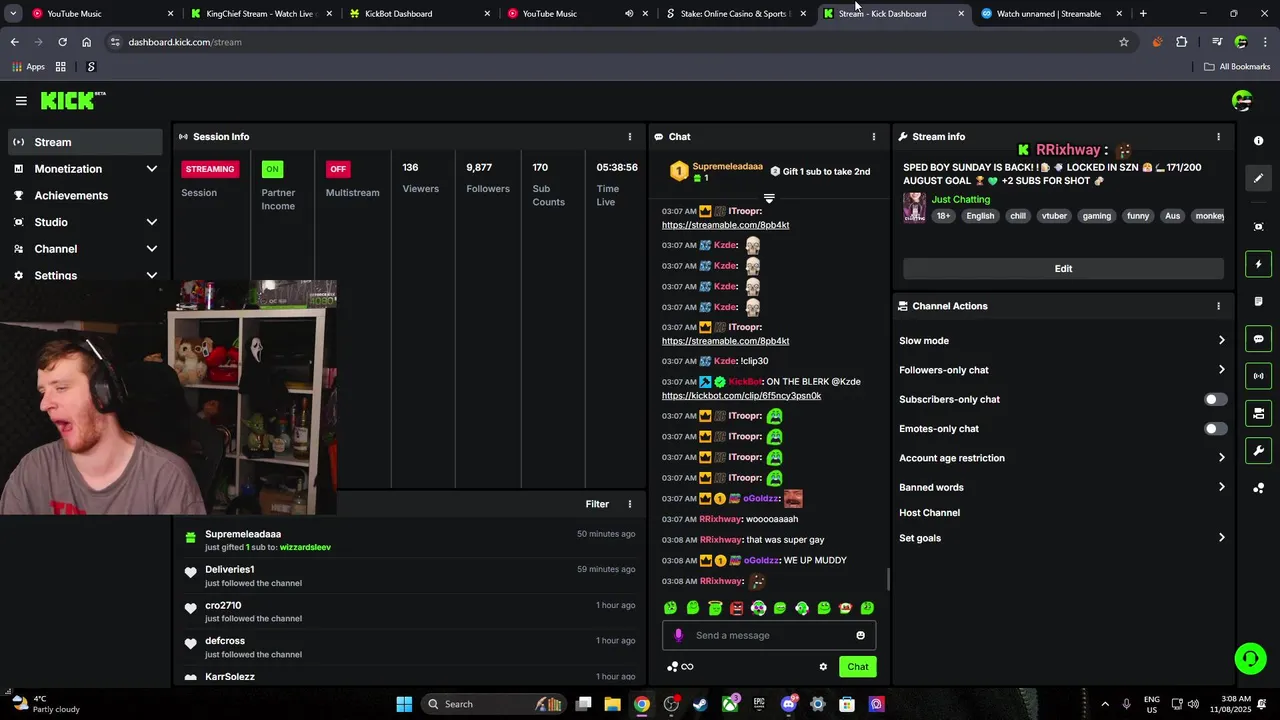The height and width of the screenshot is (720, 1280).
Task: Open chat settings gear icon
Action: [x=823, y=667]
